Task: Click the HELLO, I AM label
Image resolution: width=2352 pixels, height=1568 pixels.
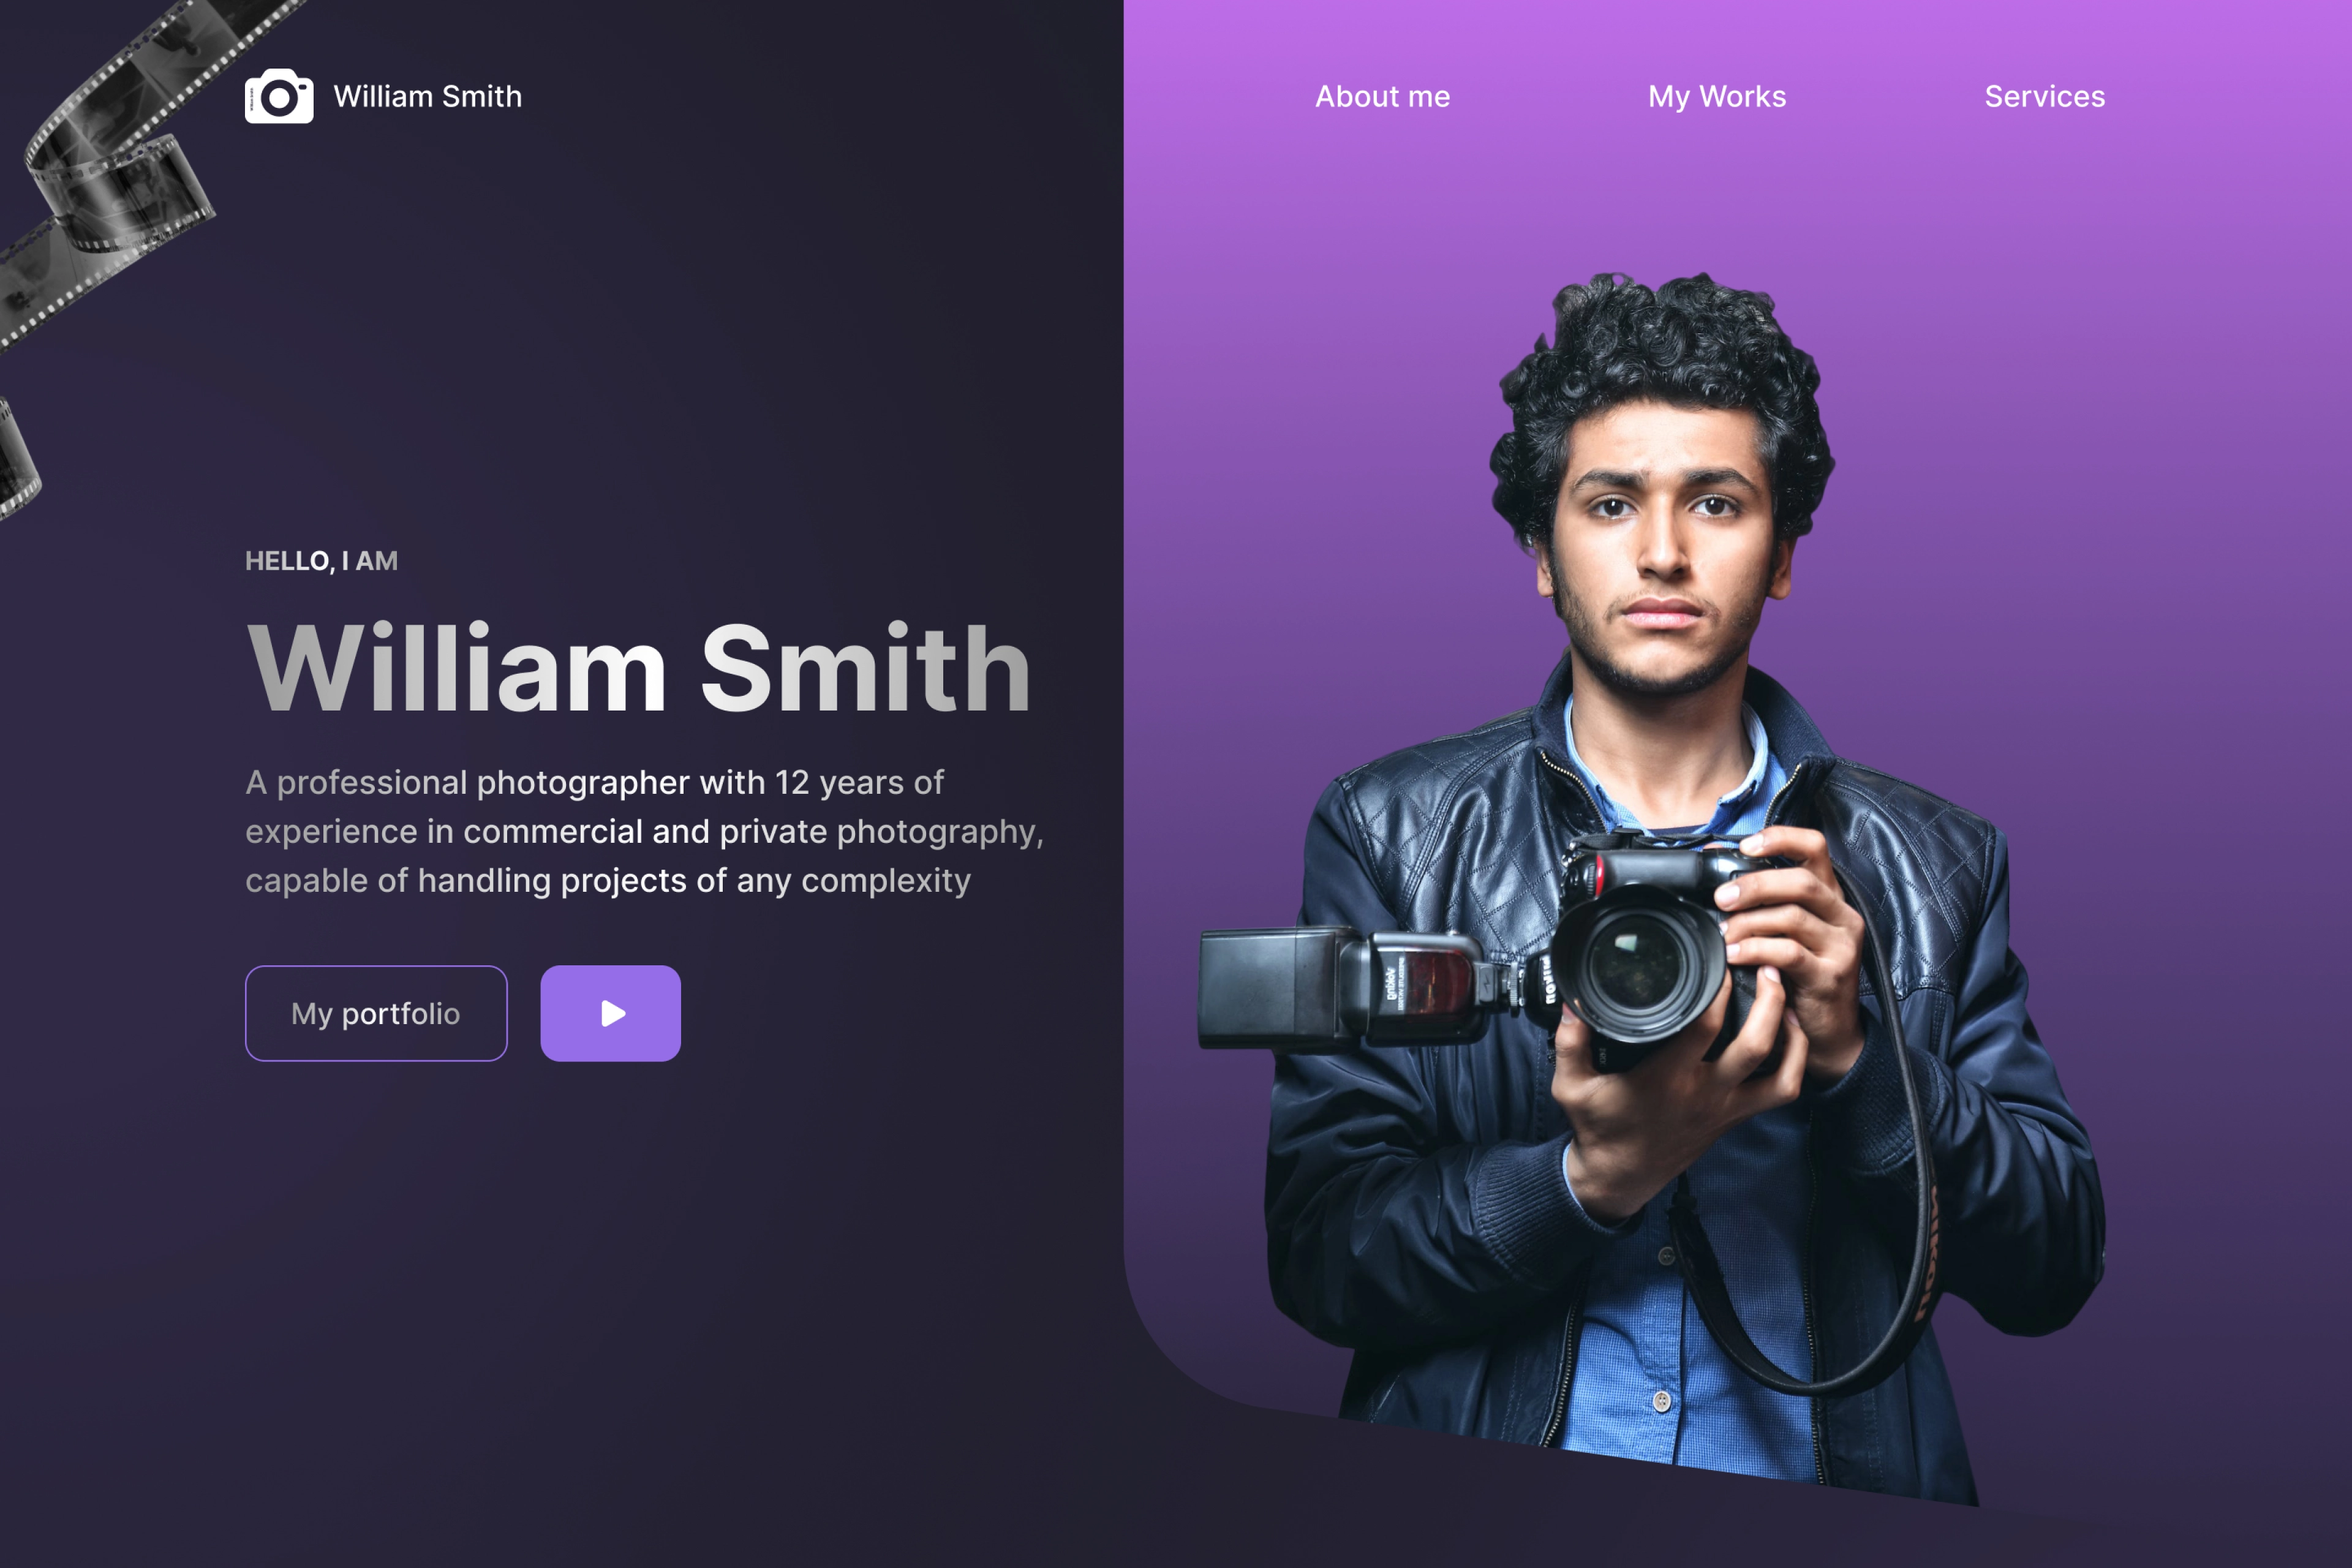Action: (x=321, y=561)
